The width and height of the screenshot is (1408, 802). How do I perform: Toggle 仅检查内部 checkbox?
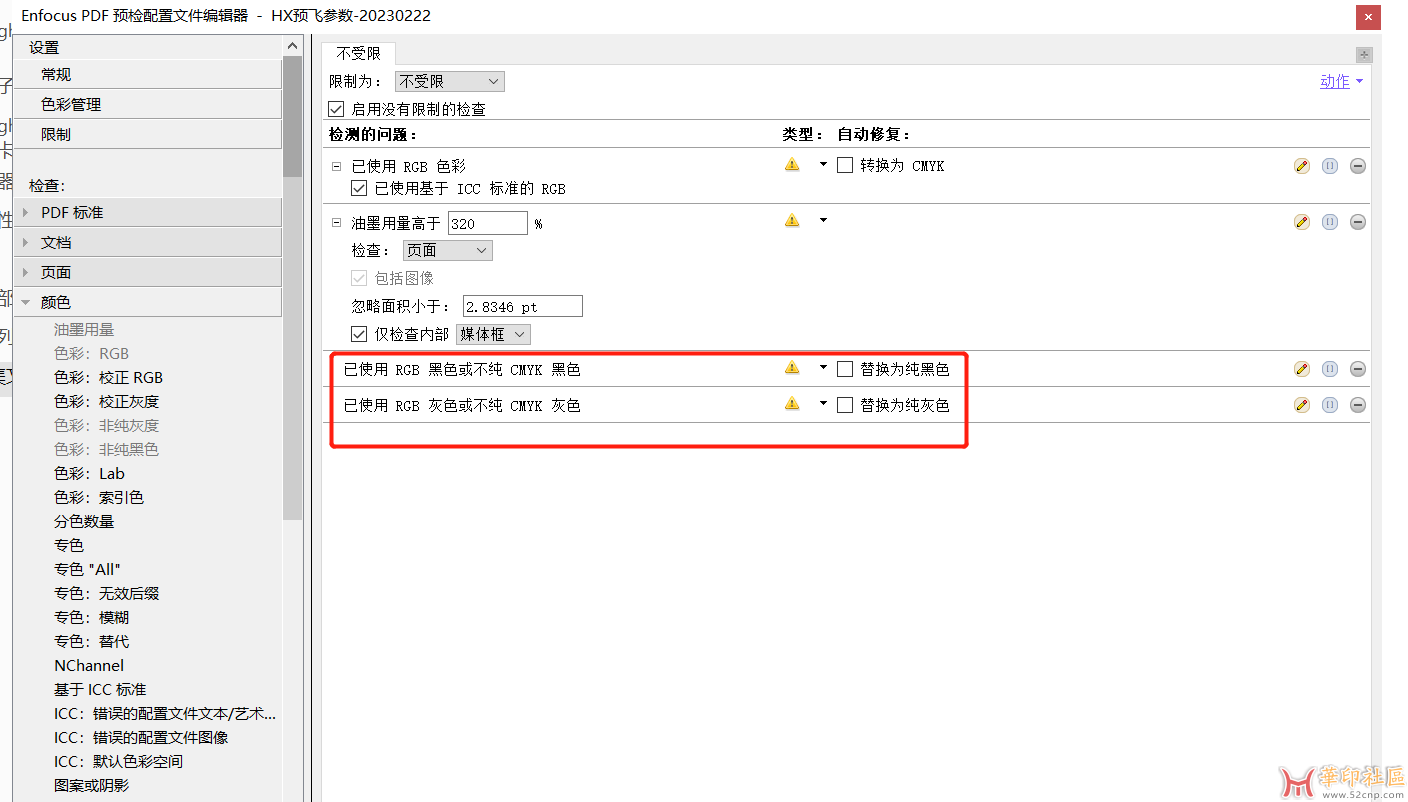359,334
